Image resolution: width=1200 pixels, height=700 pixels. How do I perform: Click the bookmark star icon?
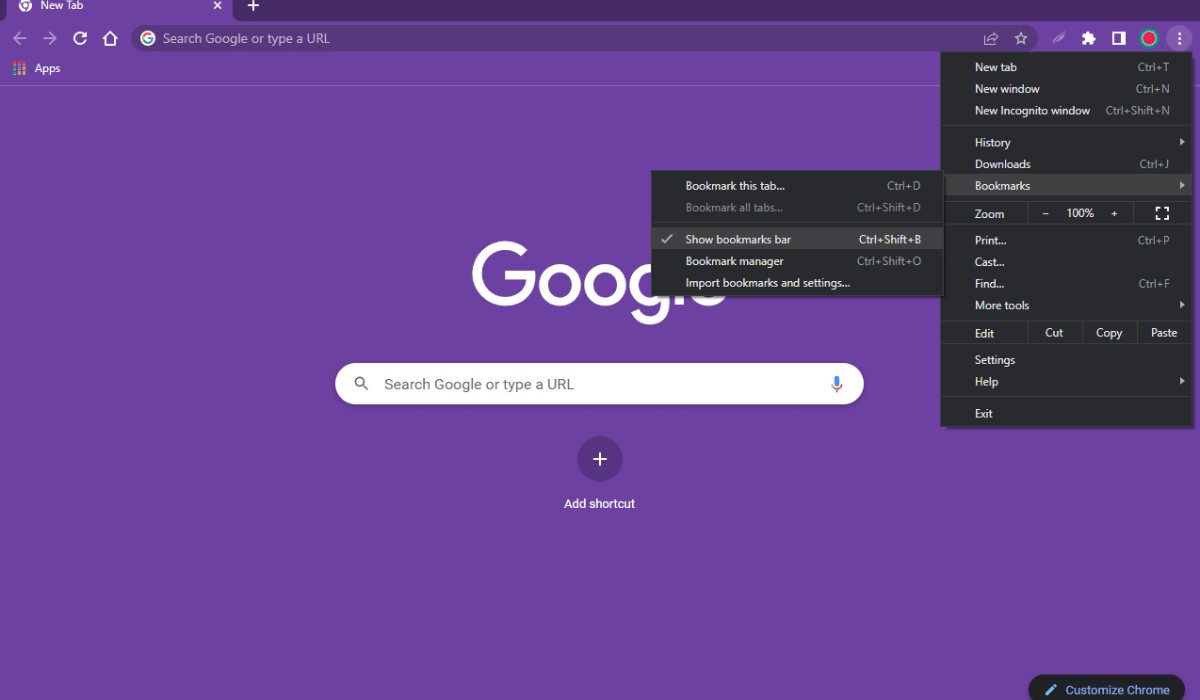[1021, 39]
